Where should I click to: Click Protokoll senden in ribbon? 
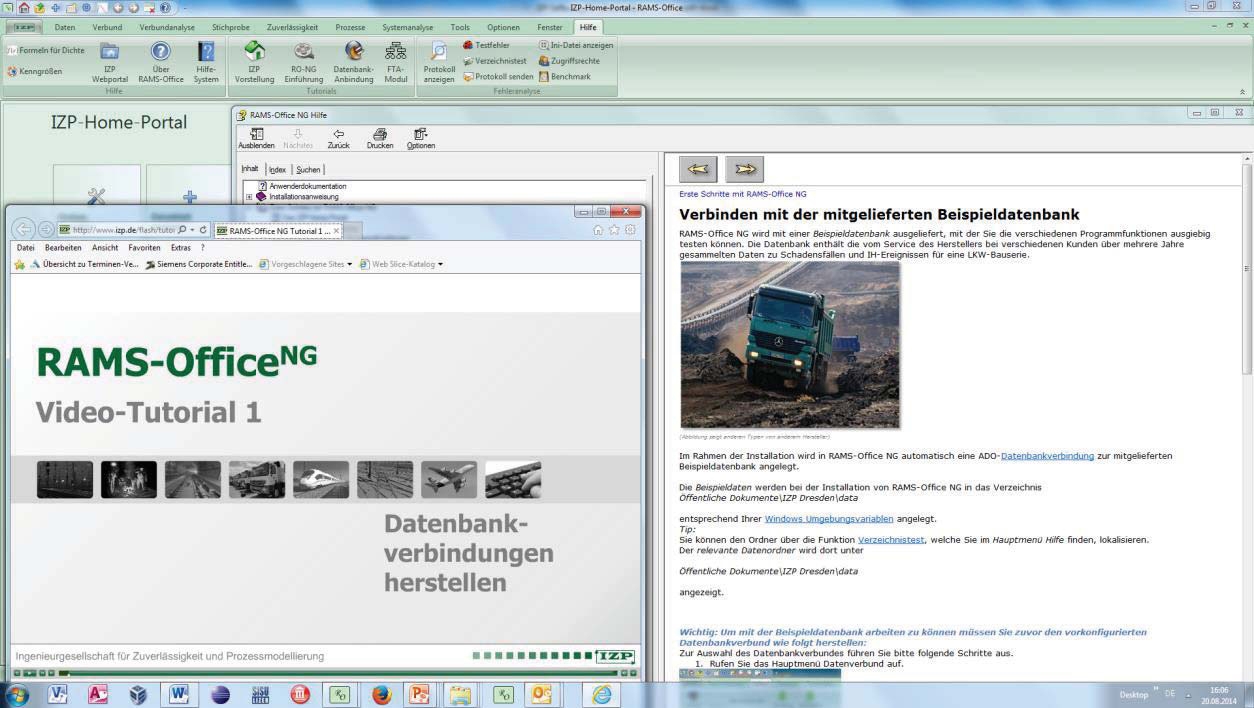tap(498, 77)
